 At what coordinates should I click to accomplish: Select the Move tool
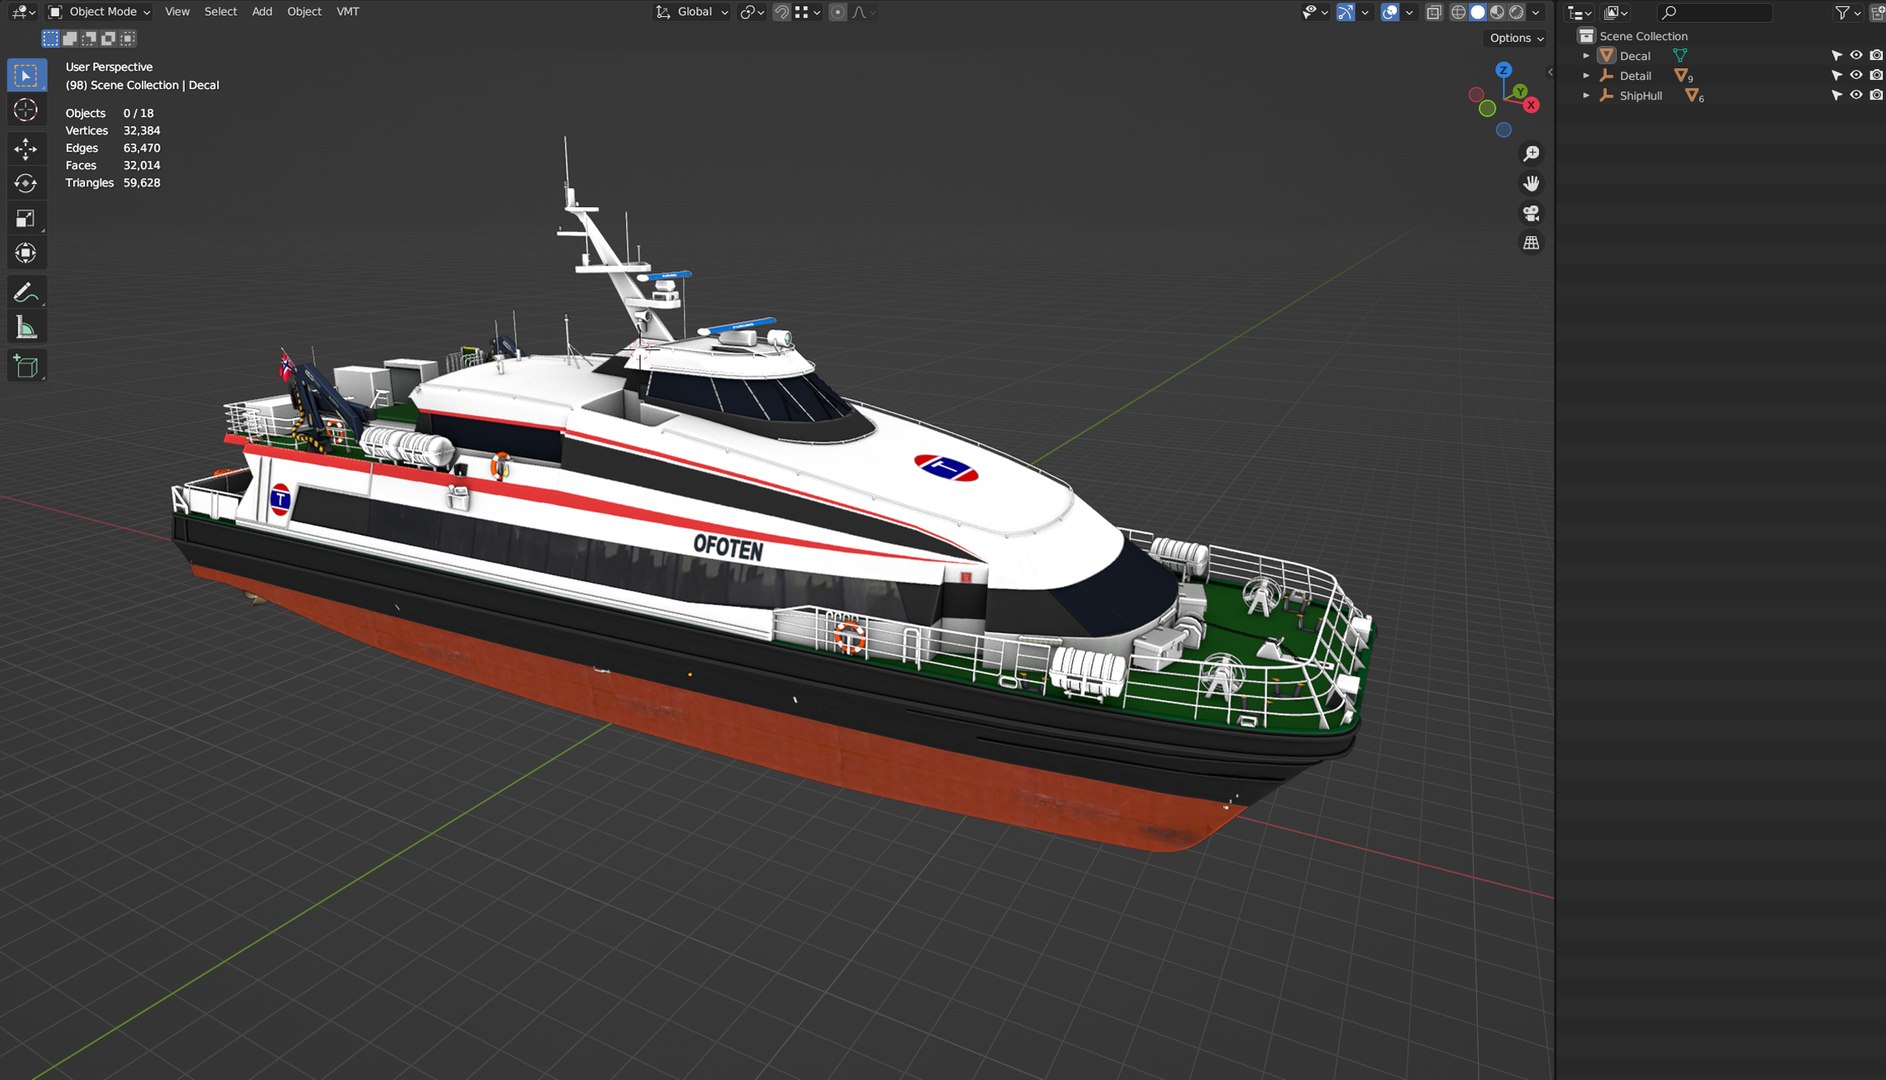26,149
